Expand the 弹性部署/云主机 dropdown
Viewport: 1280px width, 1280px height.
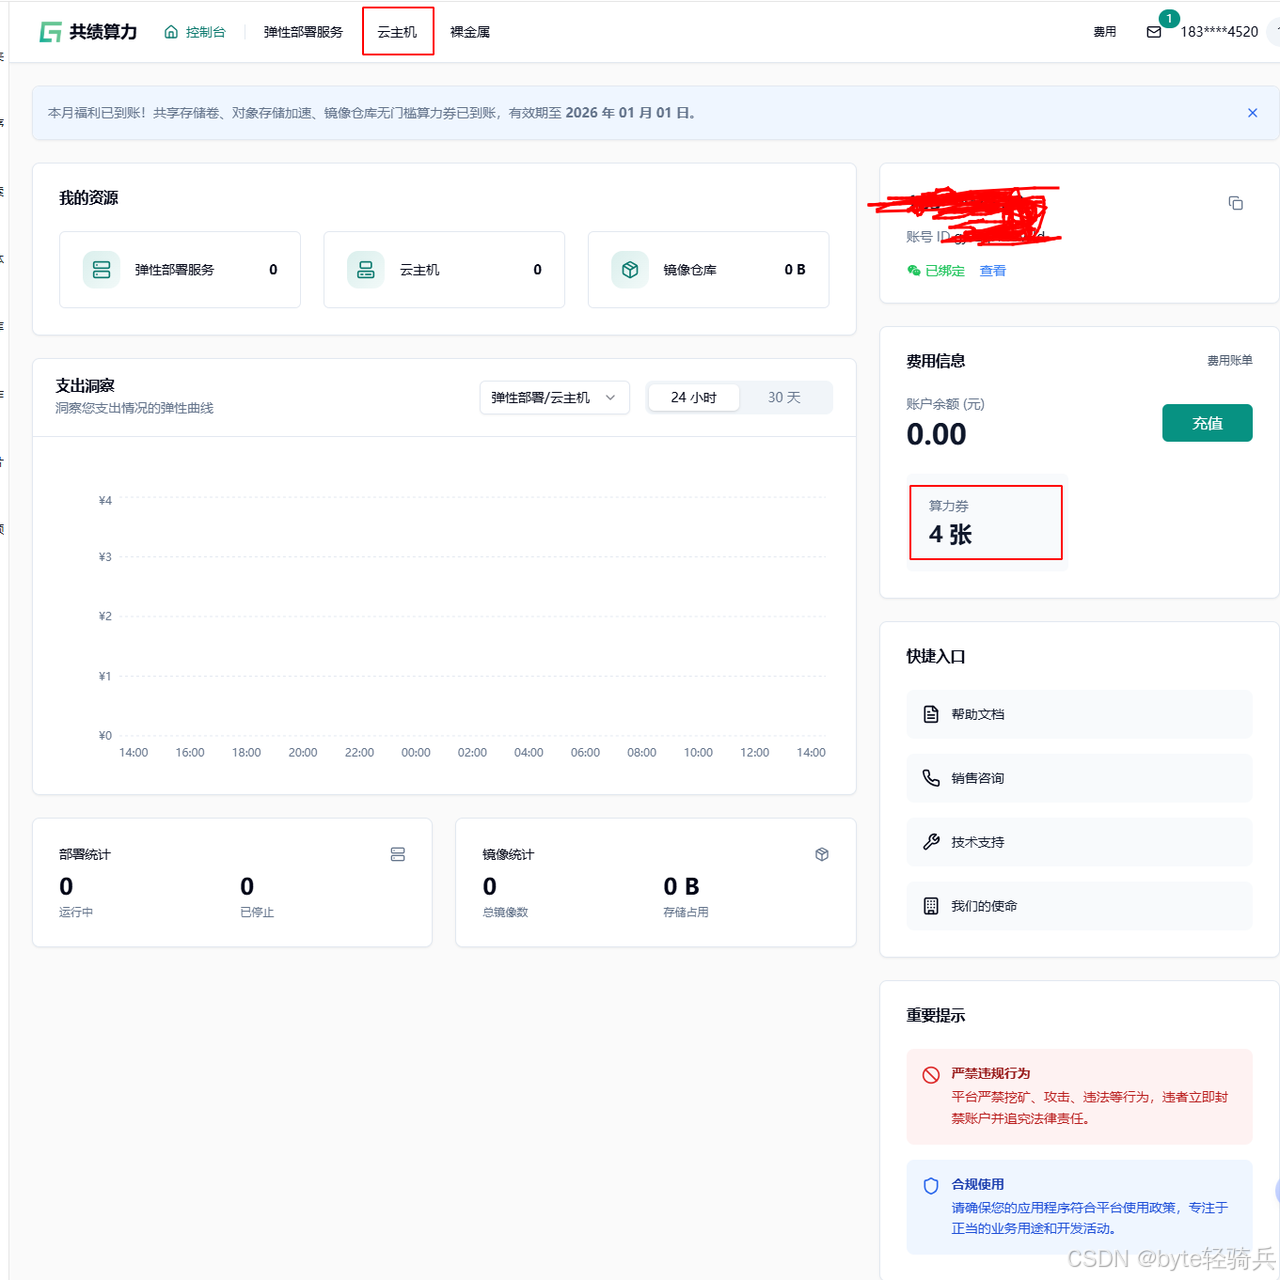coord(554,398)
